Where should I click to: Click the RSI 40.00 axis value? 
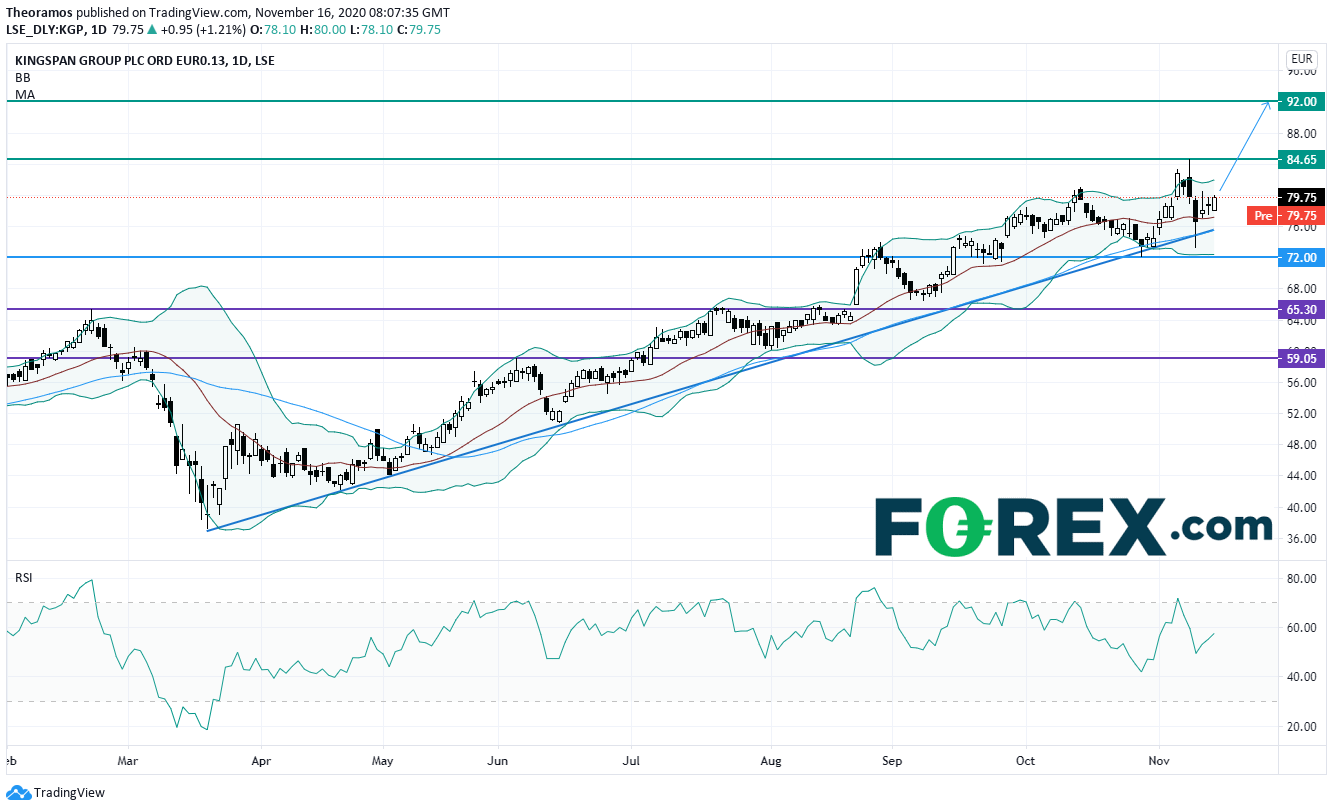pyautogui.click(x=1300, y=677)
